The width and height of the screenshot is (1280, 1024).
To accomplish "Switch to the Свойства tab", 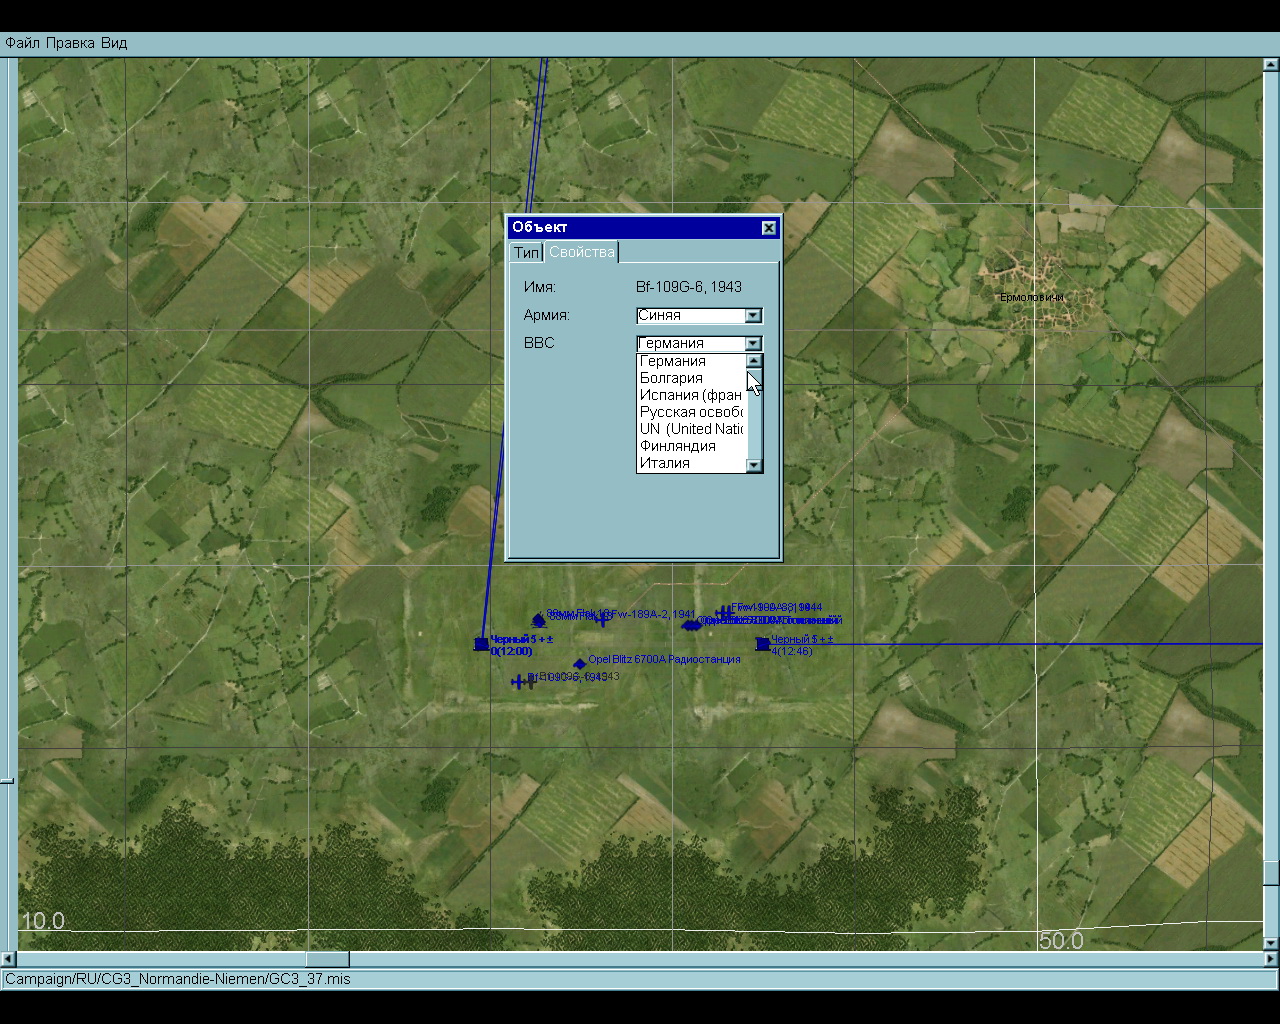I will [x=581, y=252].
